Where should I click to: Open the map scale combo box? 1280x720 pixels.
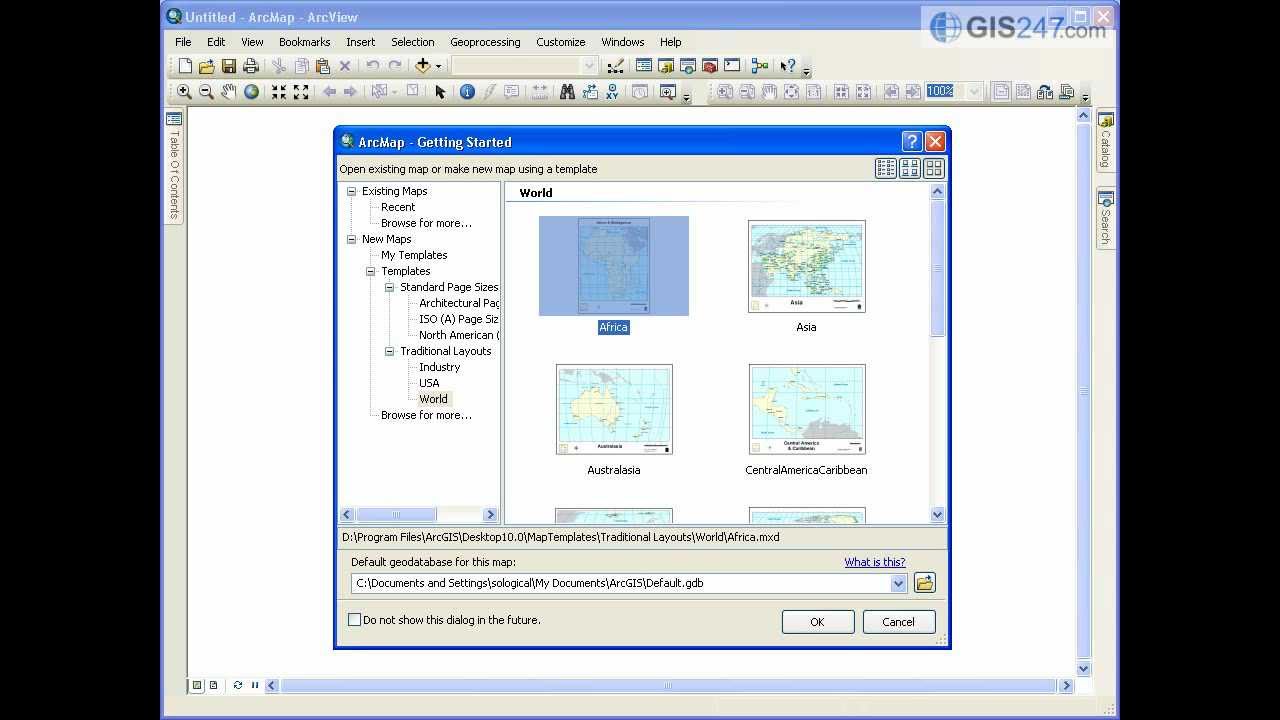pos(525,66)
